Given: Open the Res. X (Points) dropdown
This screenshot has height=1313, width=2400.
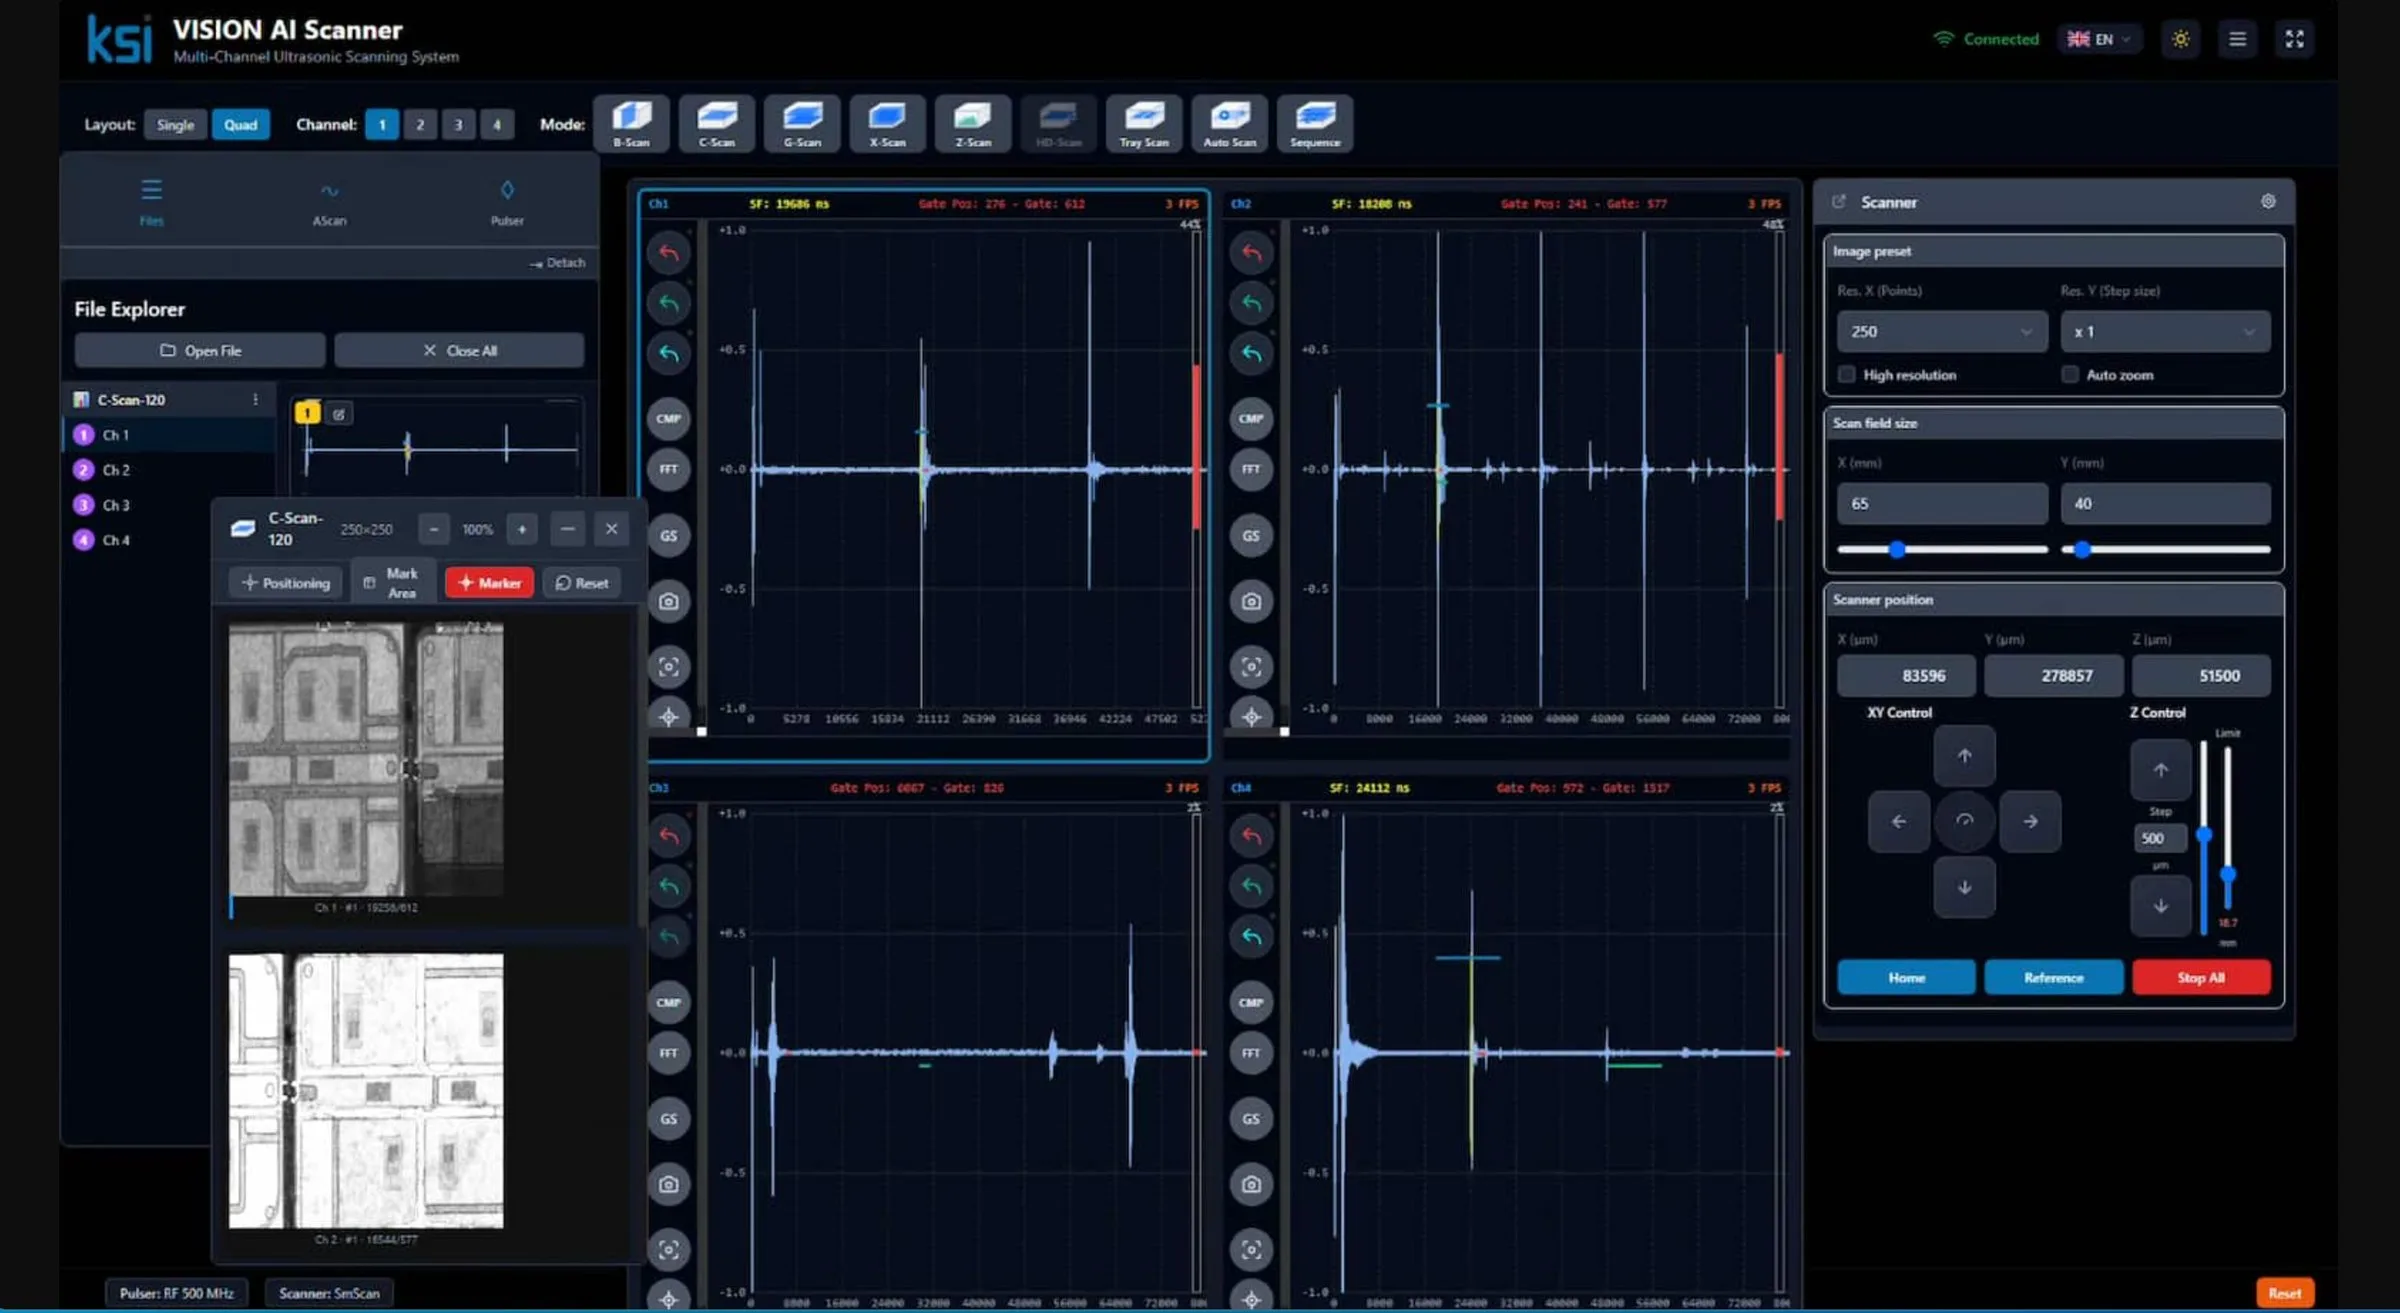Looking at the screenshot, I should tap(1941, 331).
